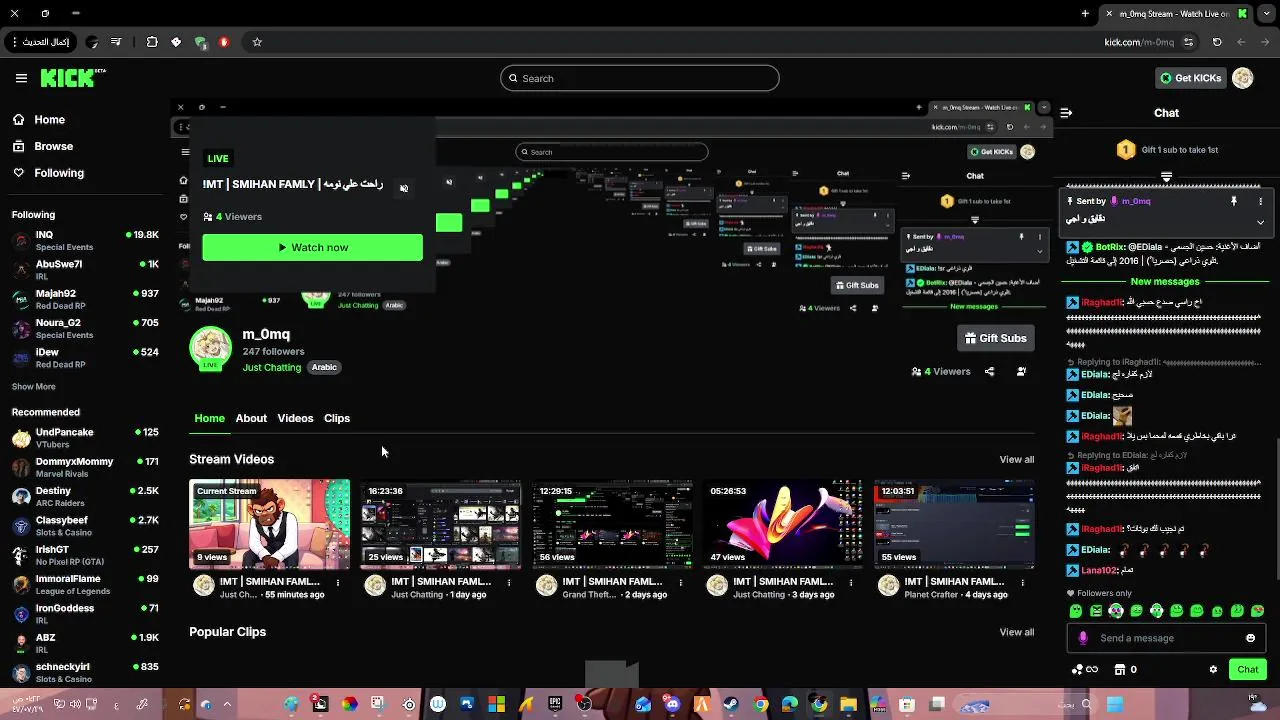Viewport: 1280px width, 720px height.
Task: Select the About channel tab
Action: pos(251,418)
